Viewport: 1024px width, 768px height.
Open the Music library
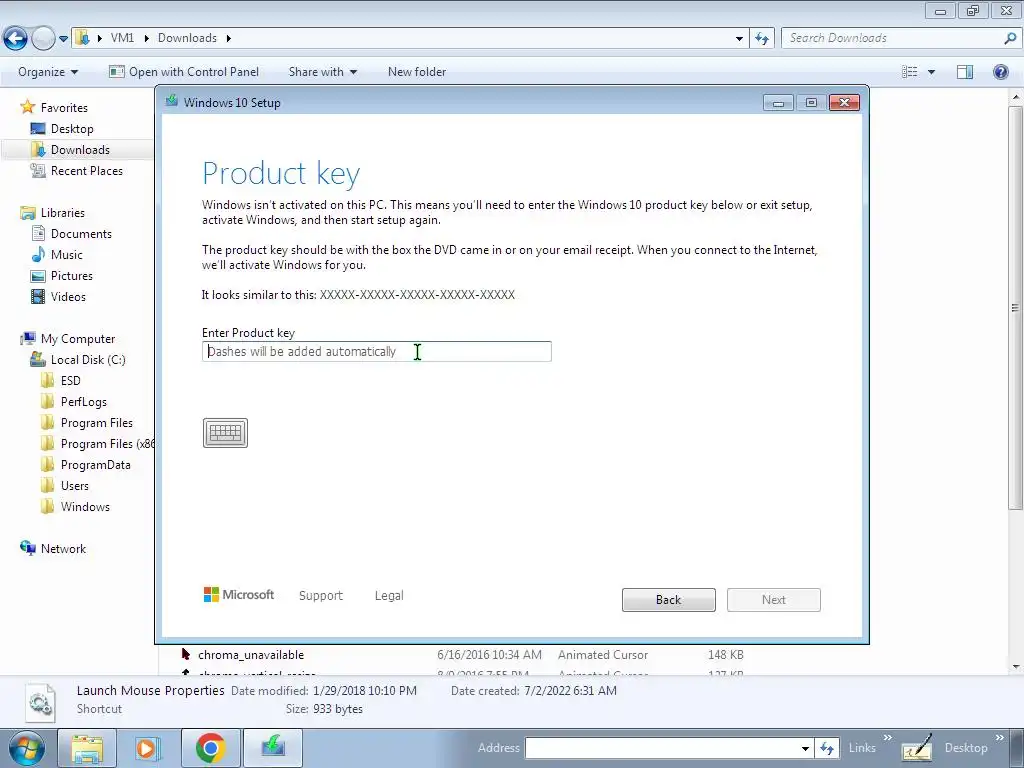tap(67, 255)
